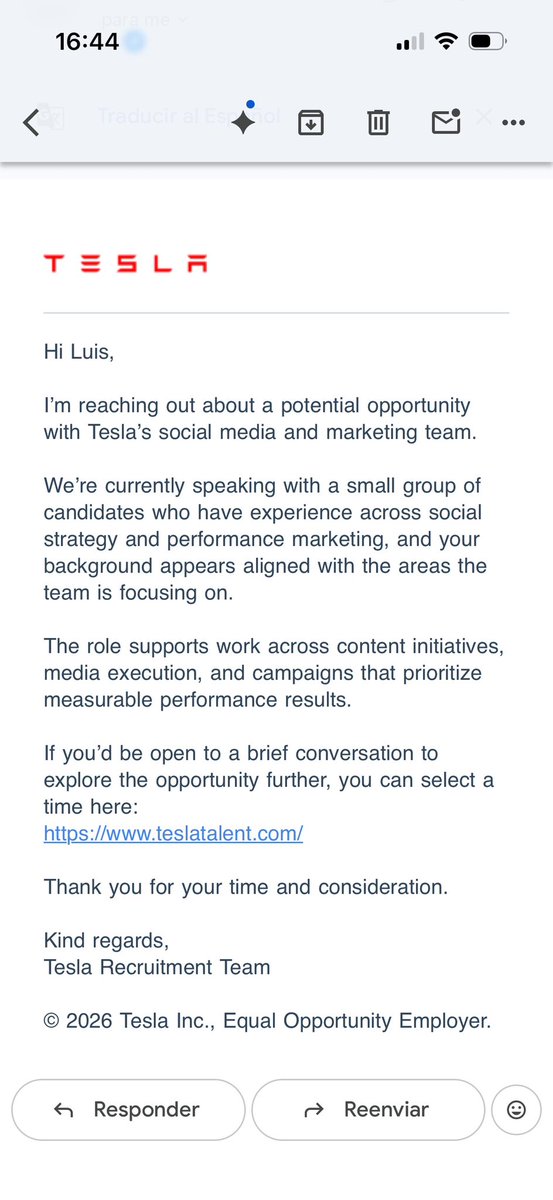553x1200 pixels.
Task: Tap the 16:44 clock
Action: click(x=87, y=42)
